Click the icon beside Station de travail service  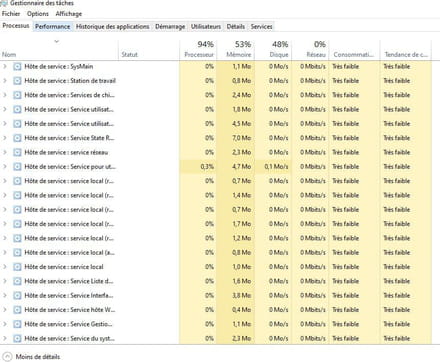(x=17, y=81)
